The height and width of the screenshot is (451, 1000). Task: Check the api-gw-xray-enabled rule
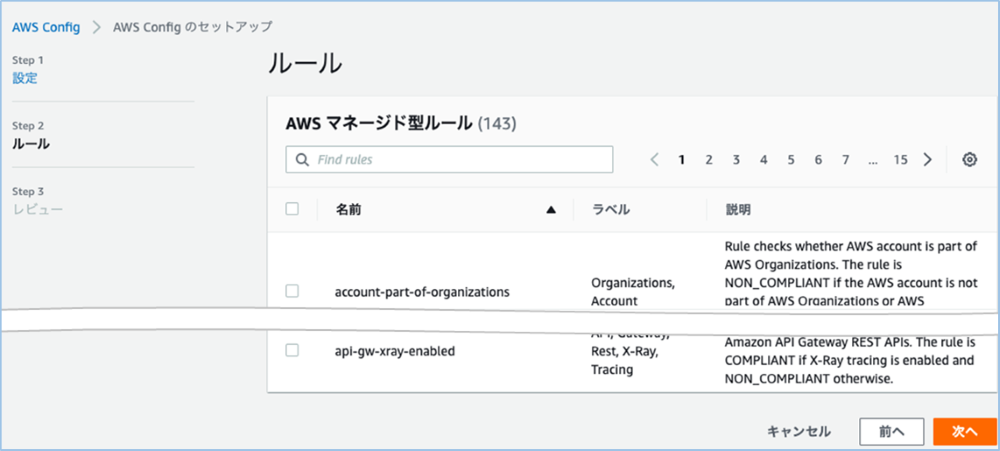pos(292,350)
